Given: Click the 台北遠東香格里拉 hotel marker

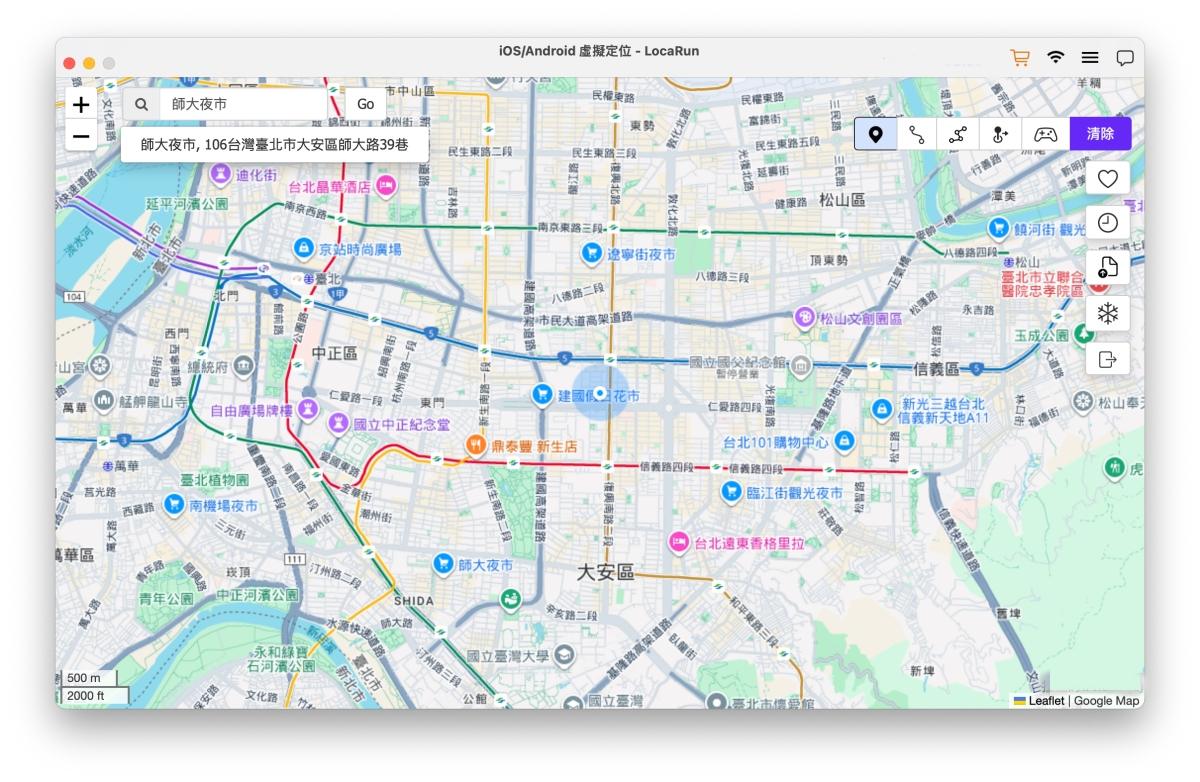Looking at the screenshot, I should (x=679, y=543).
